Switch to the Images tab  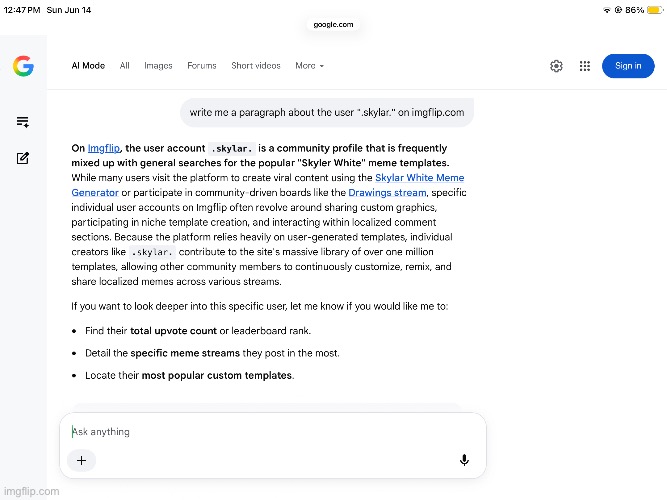[x=158, y=66]
